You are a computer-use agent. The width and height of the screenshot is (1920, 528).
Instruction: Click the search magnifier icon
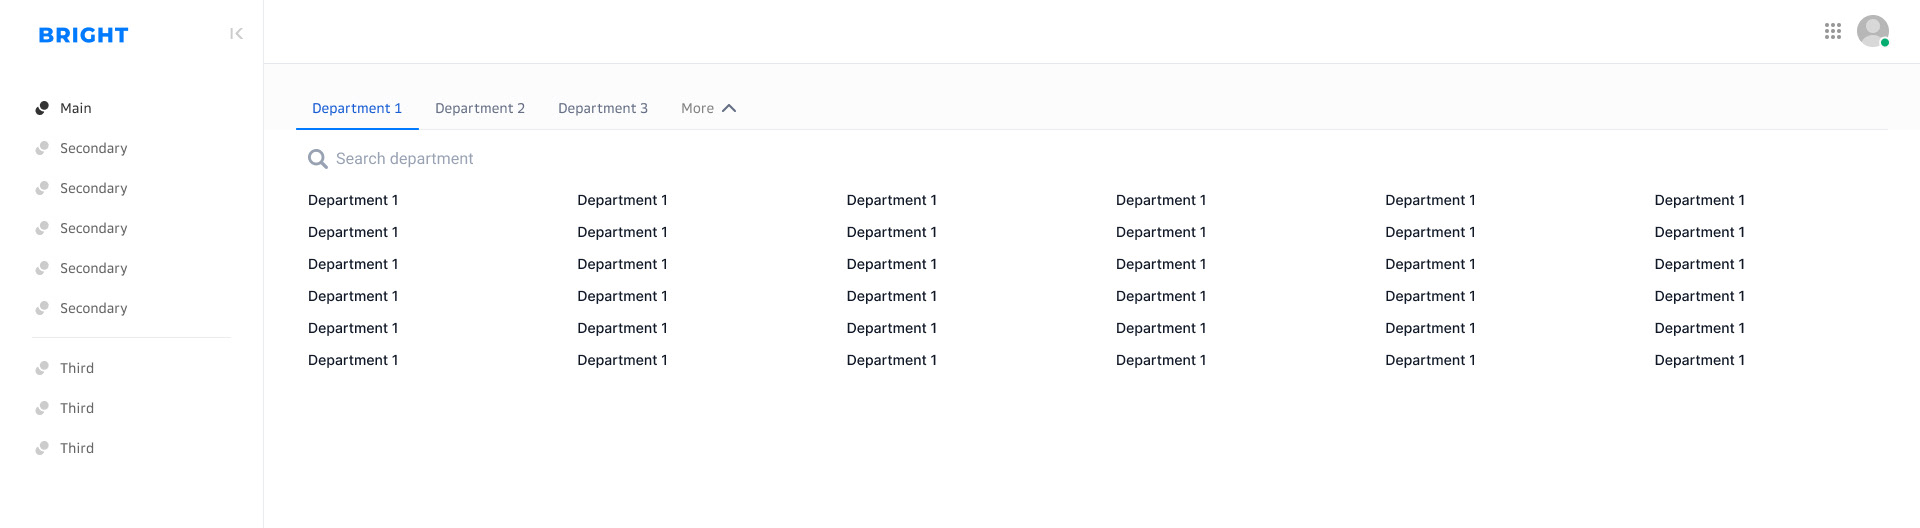click(x=318, y=159)
